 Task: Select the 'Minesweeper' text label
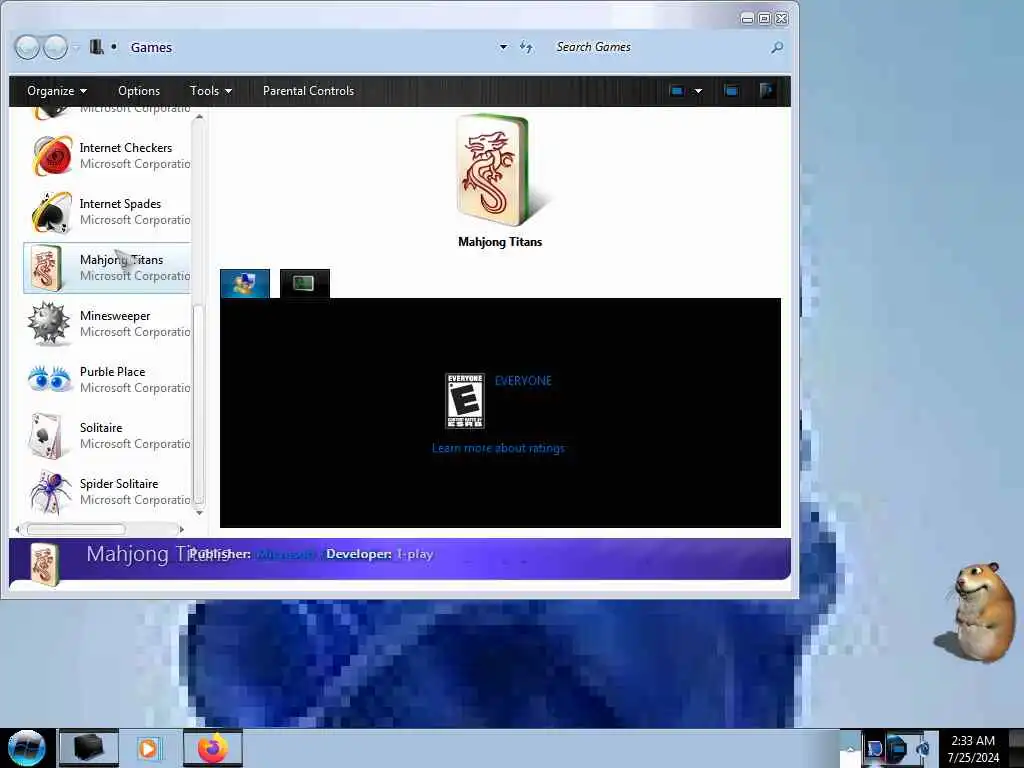[x=115, y=315]
